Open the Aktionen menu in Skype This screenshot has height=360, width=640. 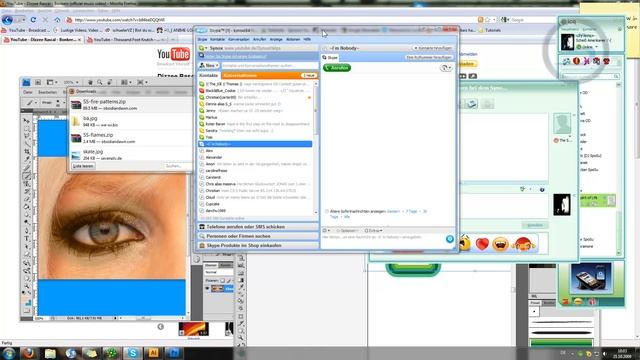point(293,39)
